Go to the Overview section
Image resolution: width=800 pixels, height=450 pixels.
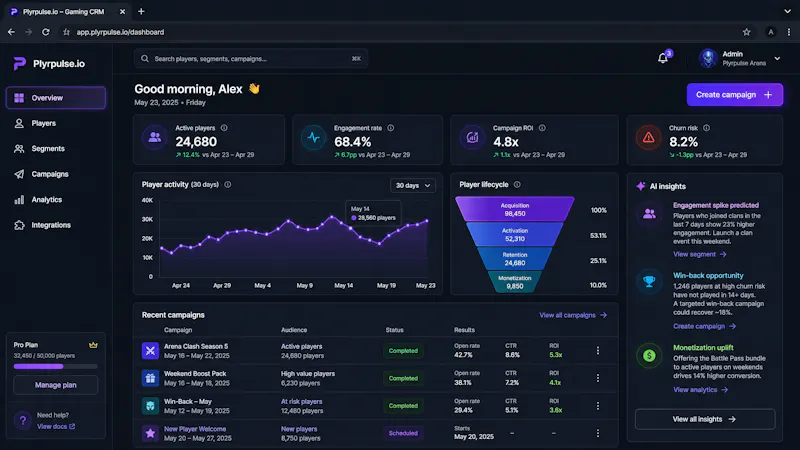point(56,97)
